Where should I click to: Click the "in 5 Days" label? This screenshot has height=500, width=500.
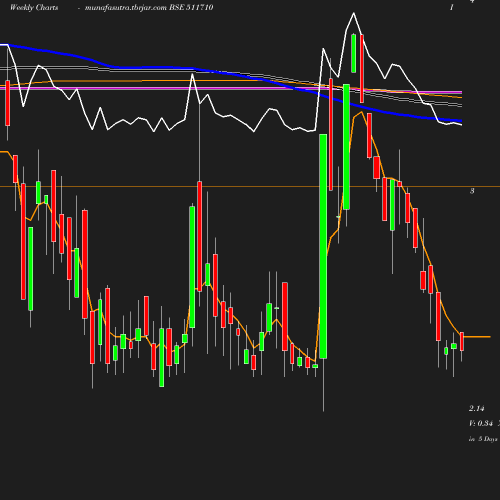[483, 439]
